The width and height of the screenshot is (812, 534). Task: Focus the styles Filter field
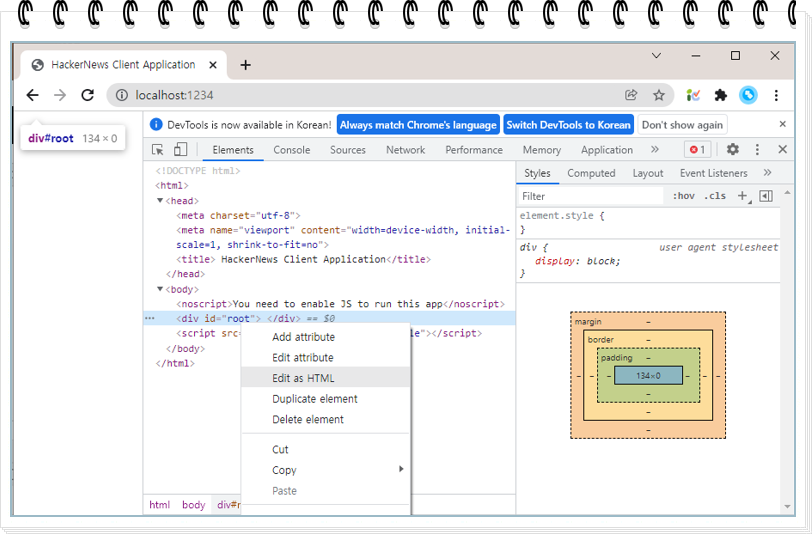(590, 196)
